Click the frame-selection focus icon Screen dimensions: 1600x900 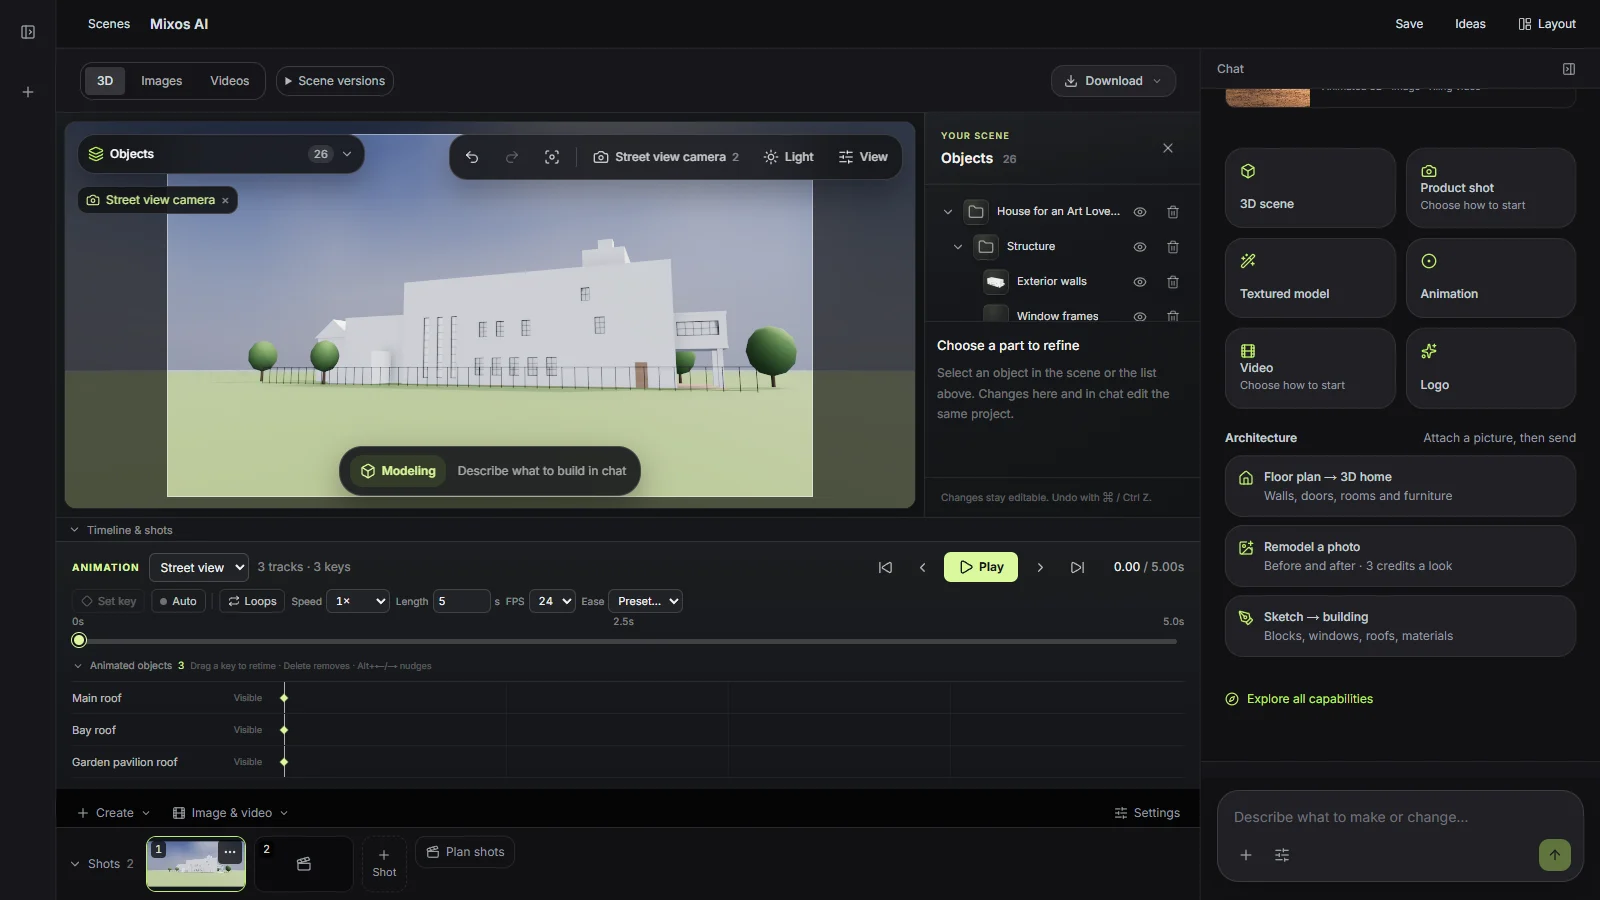coord(552,157)
